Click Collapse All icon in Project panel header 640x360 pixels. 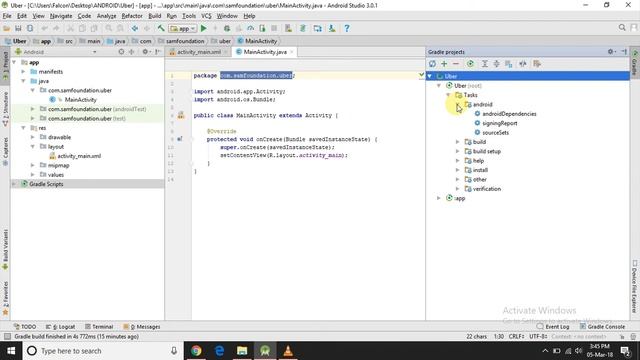click(x=131, y=52)
